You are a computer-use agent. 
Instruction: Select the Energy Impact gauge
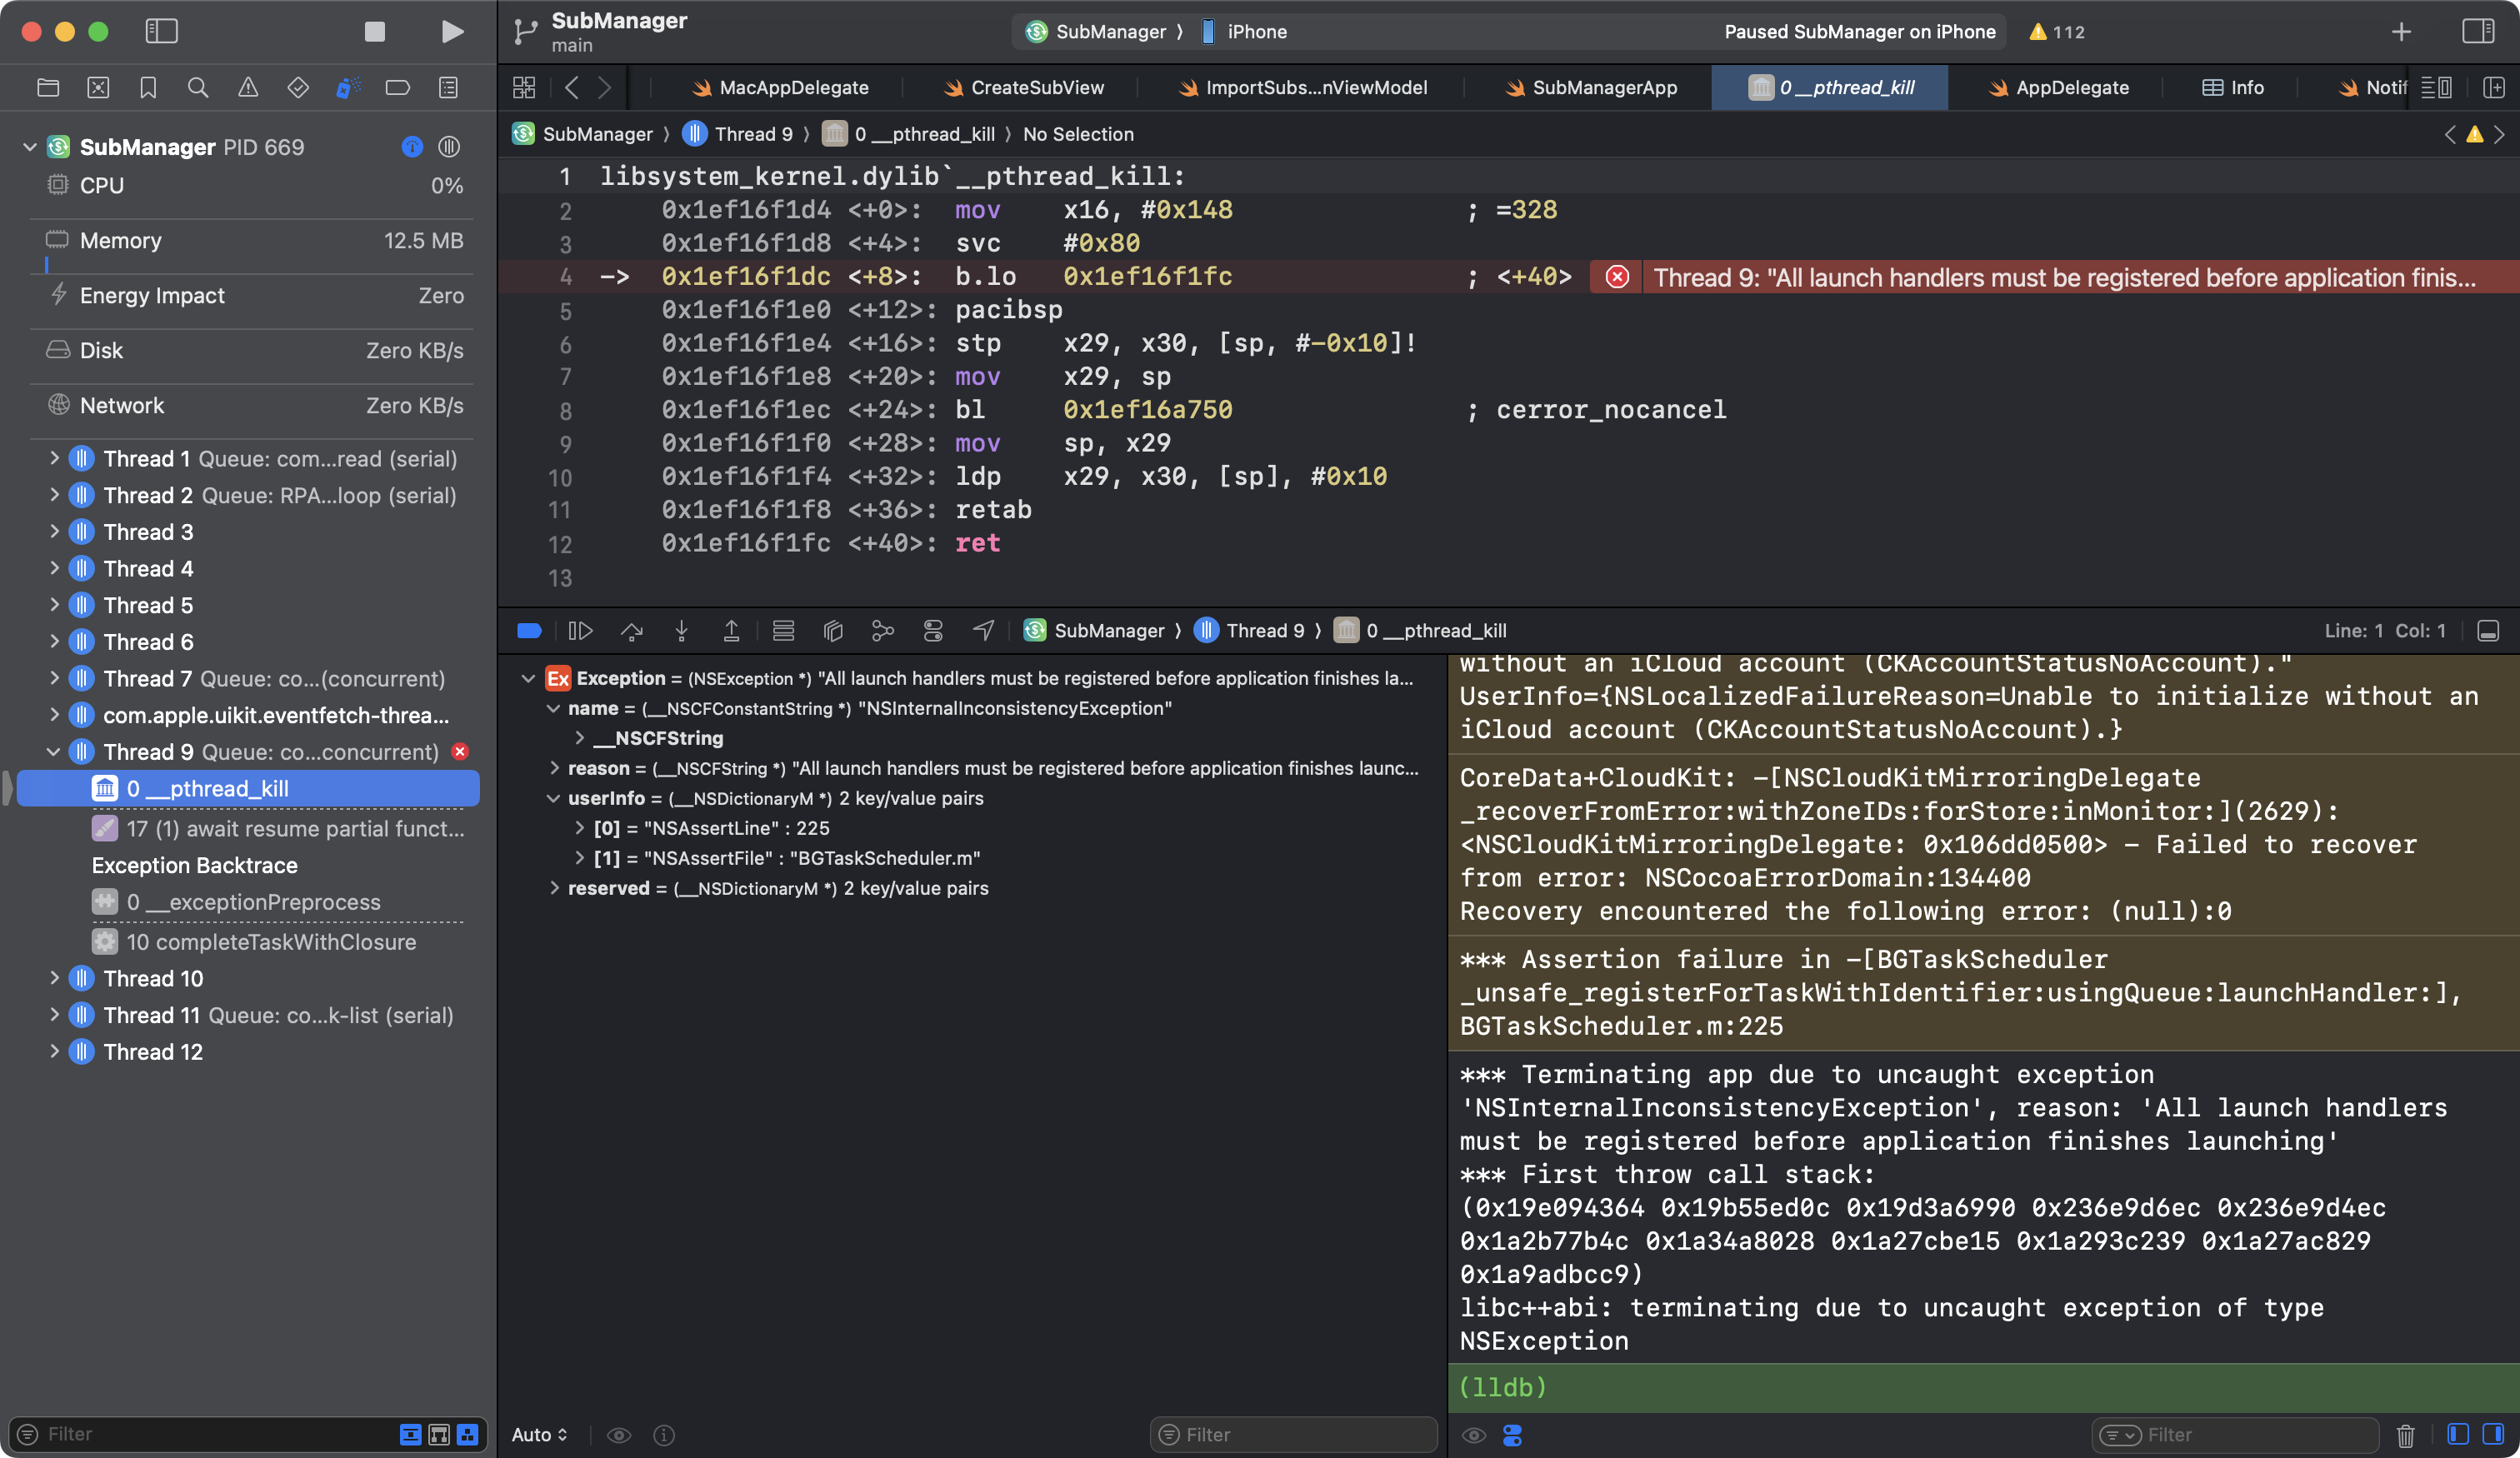(x=254, y=296)
